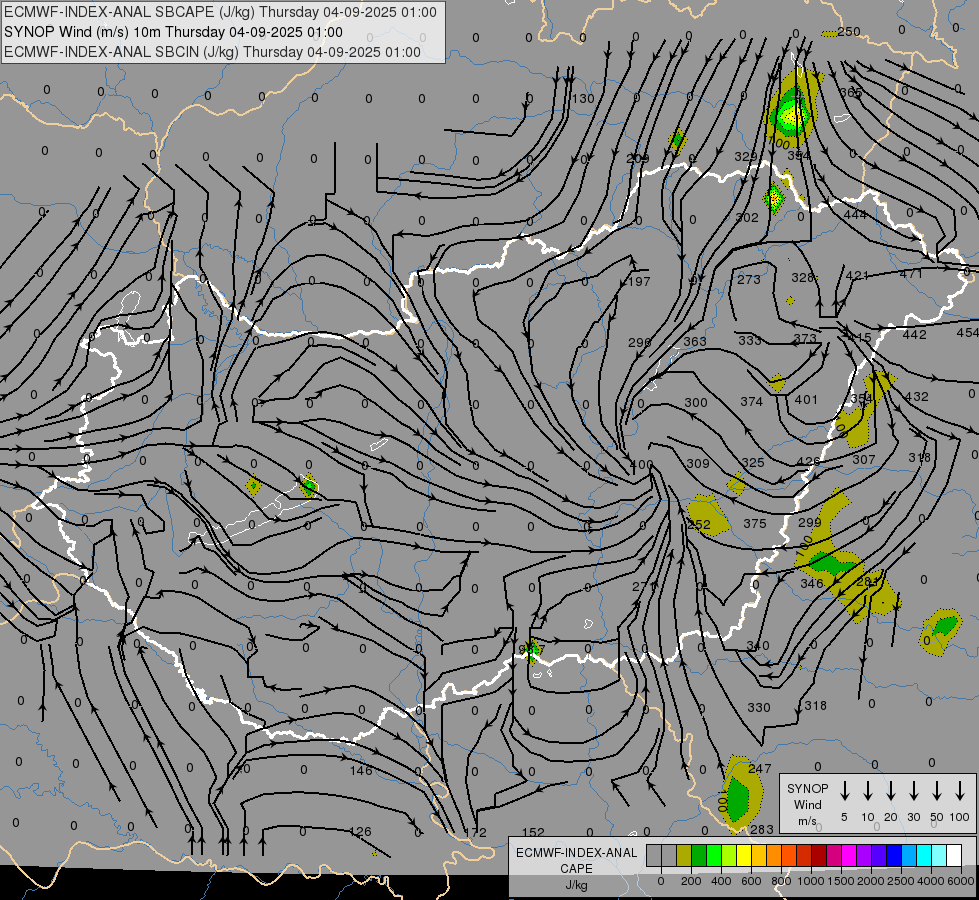Viewport: 979px width, 900px height.
Task: Click the map value 363
Action: coord(695,342)
